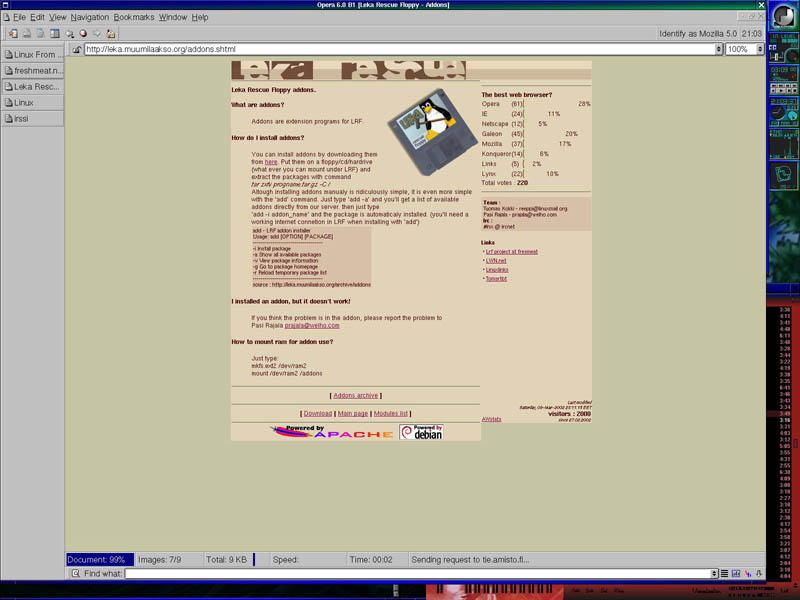
Task: Click the analog clock dock applet
Action: click(783, 112)
